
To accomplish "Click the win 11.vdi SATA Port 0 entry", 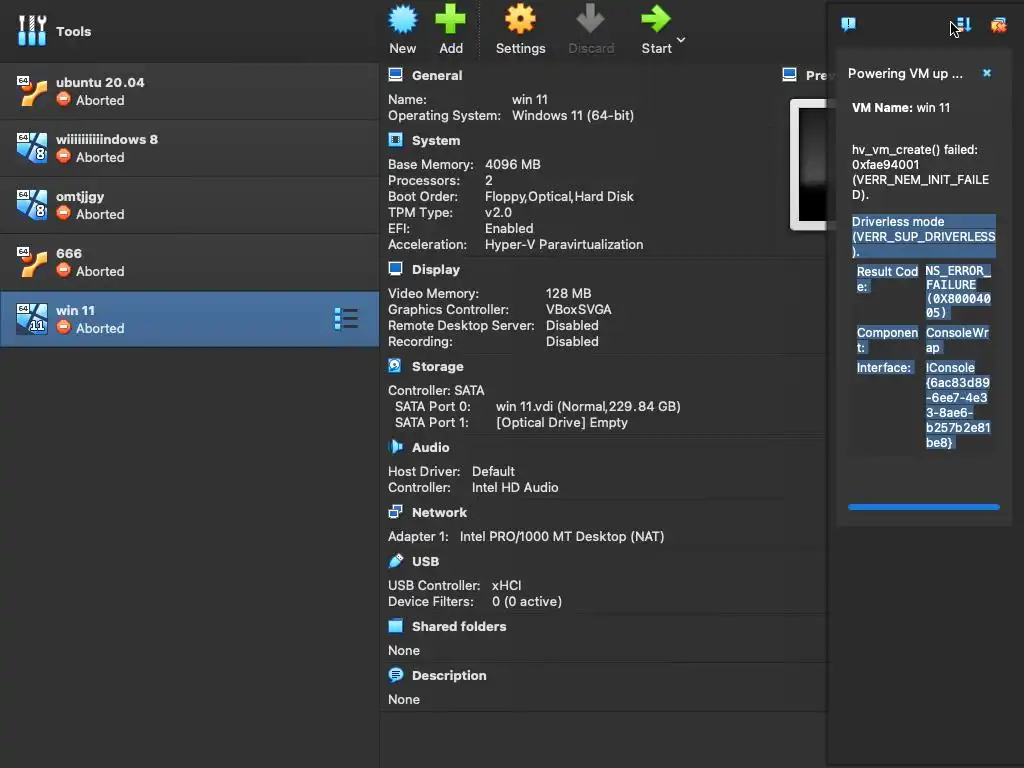I will pos(588,406).
